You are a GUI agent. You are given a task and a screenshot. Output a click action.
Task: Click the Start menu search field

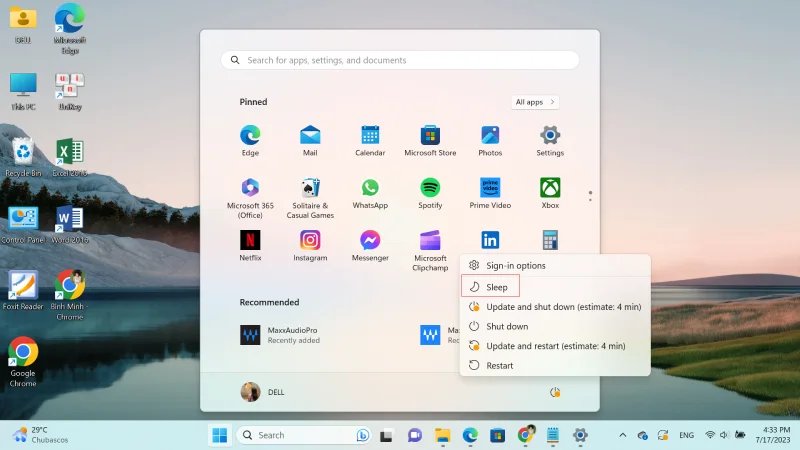pos(400,60)
